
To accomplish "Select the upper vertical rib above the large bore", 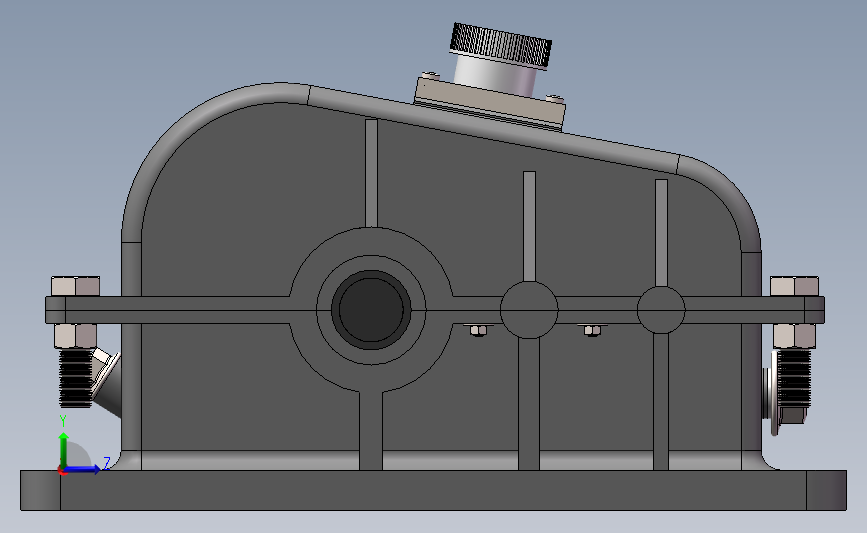I will pyautogui.click(x=372, y=173).
